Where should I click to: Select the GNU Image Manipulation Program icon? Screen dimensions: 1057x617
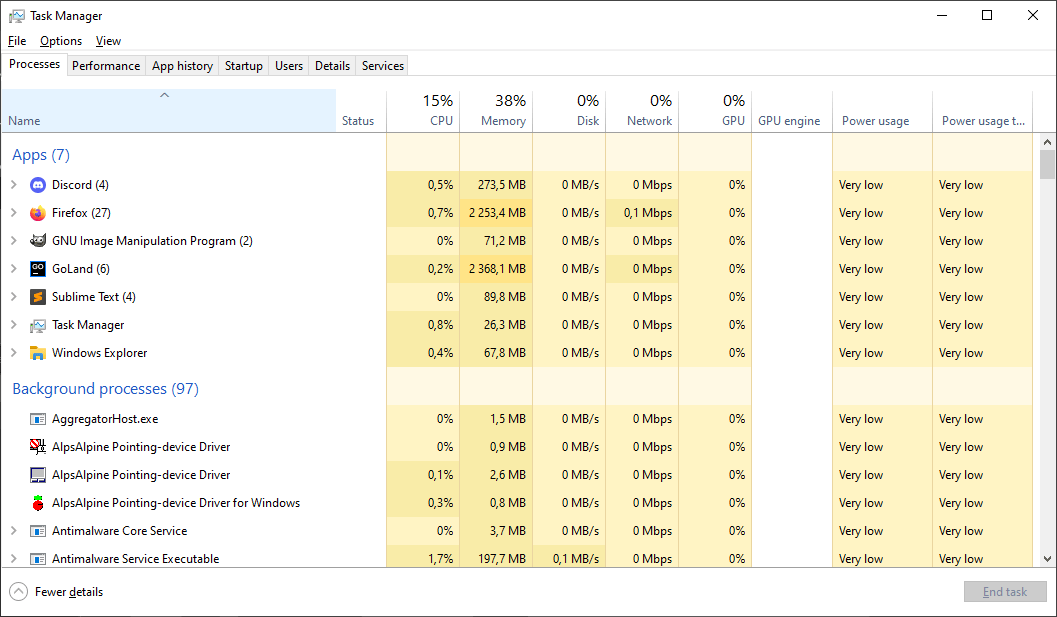pyautogui.click(x=38, y=241)
